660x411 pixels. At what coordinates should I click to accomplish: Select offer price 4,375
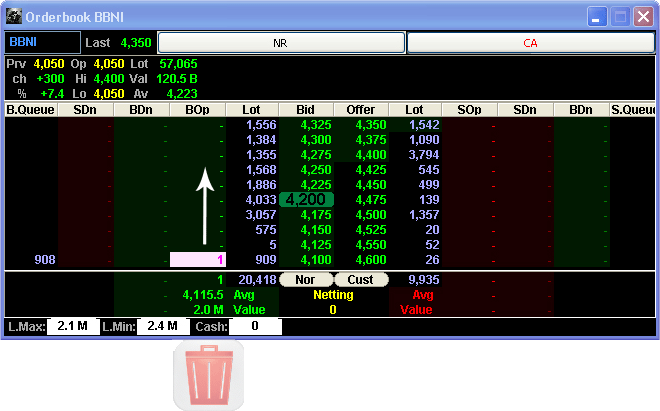point(371,140)
